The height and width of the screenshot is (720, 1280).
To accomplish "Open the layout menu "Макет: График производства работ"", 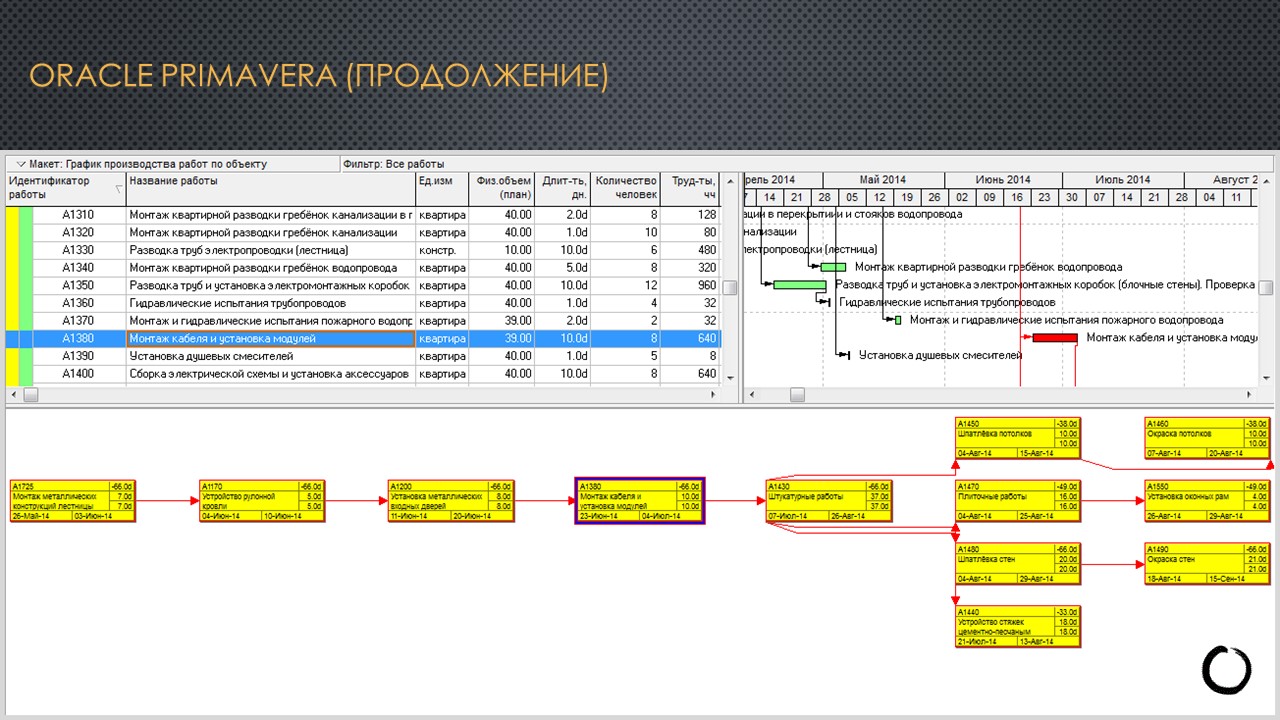I will (147, 164).
